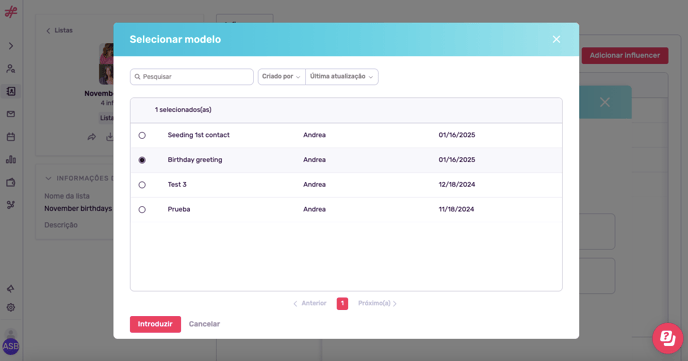Viewport: 688px width, 361px height.
Task: Go to Anterior page
Action: 310,304
